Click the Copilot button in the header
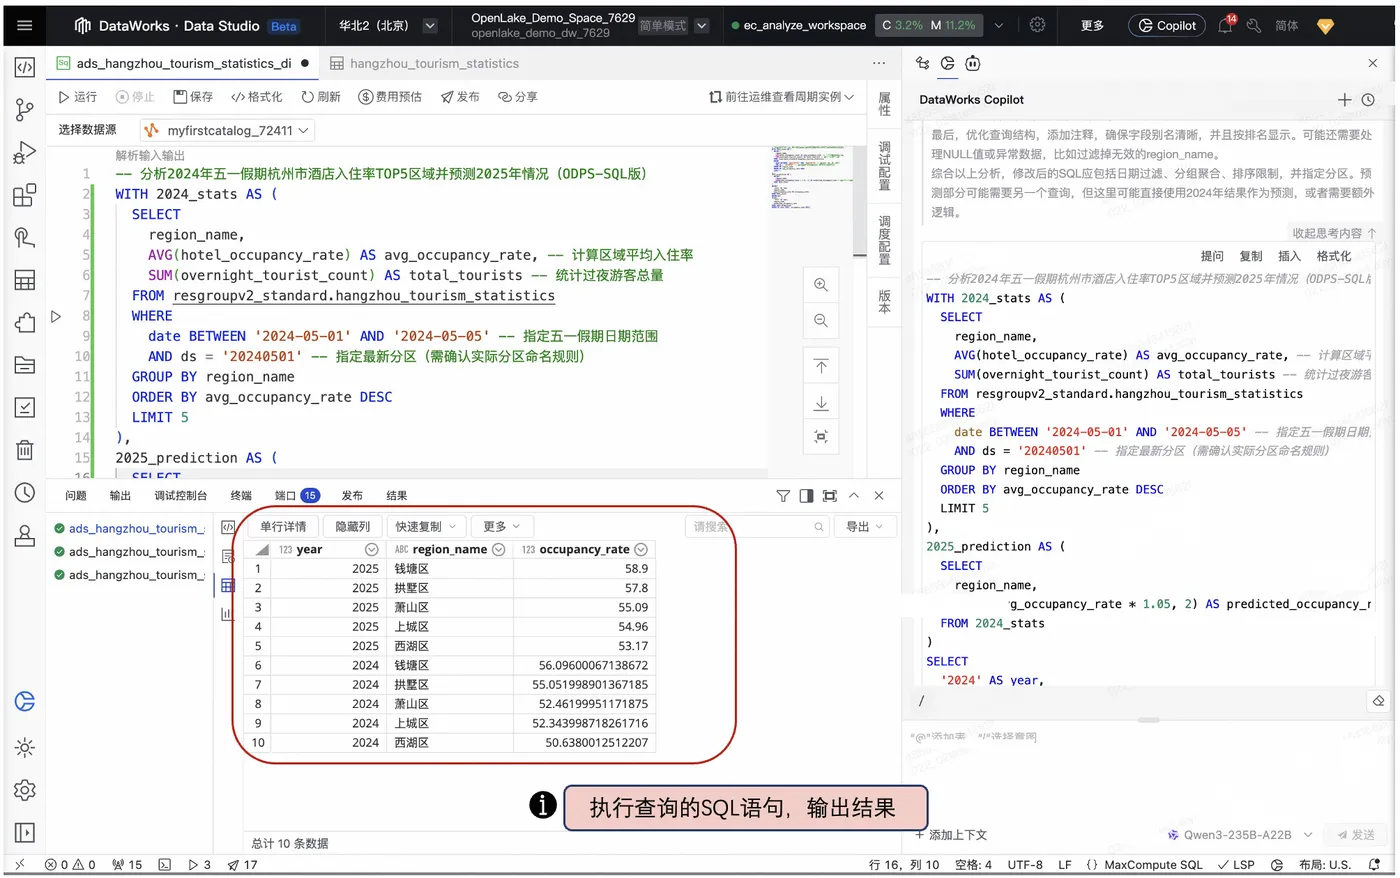 [1167, 26]
